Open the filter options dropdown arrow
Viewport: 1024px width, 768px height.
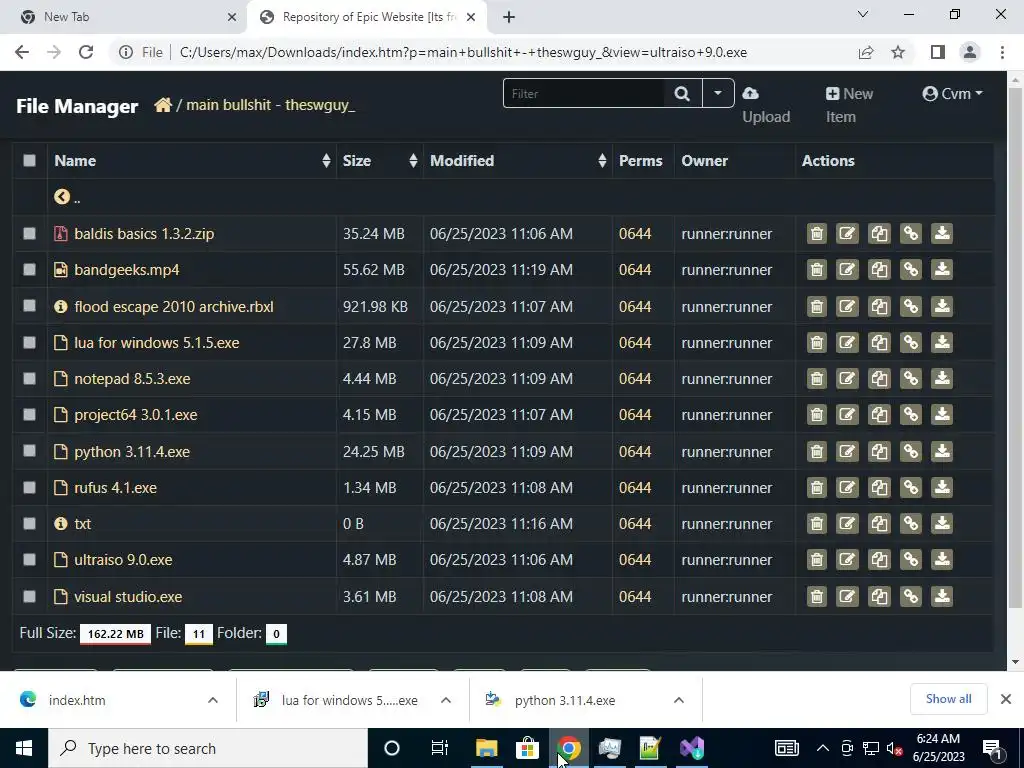718,93
